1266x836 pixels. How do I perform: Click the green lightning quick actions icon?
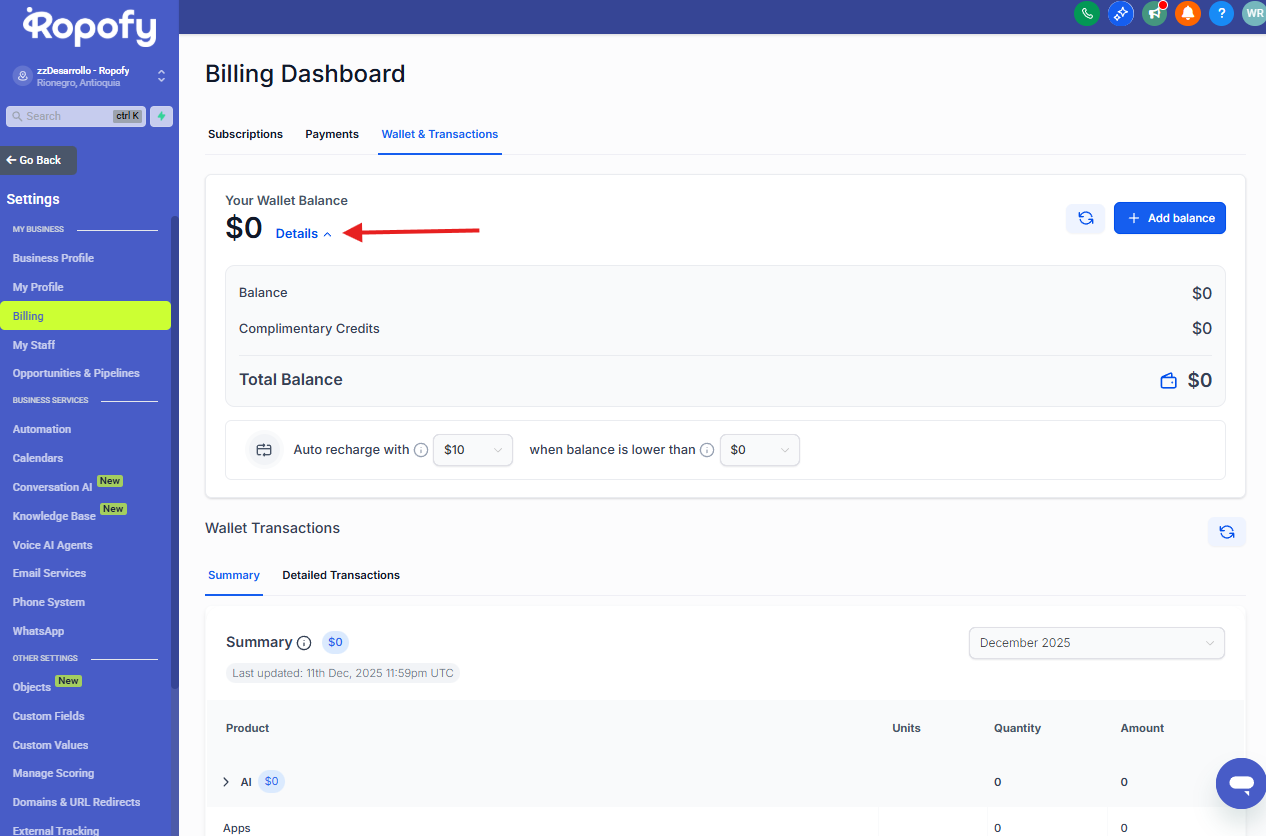pyautogui.click(x=161, y=116)
